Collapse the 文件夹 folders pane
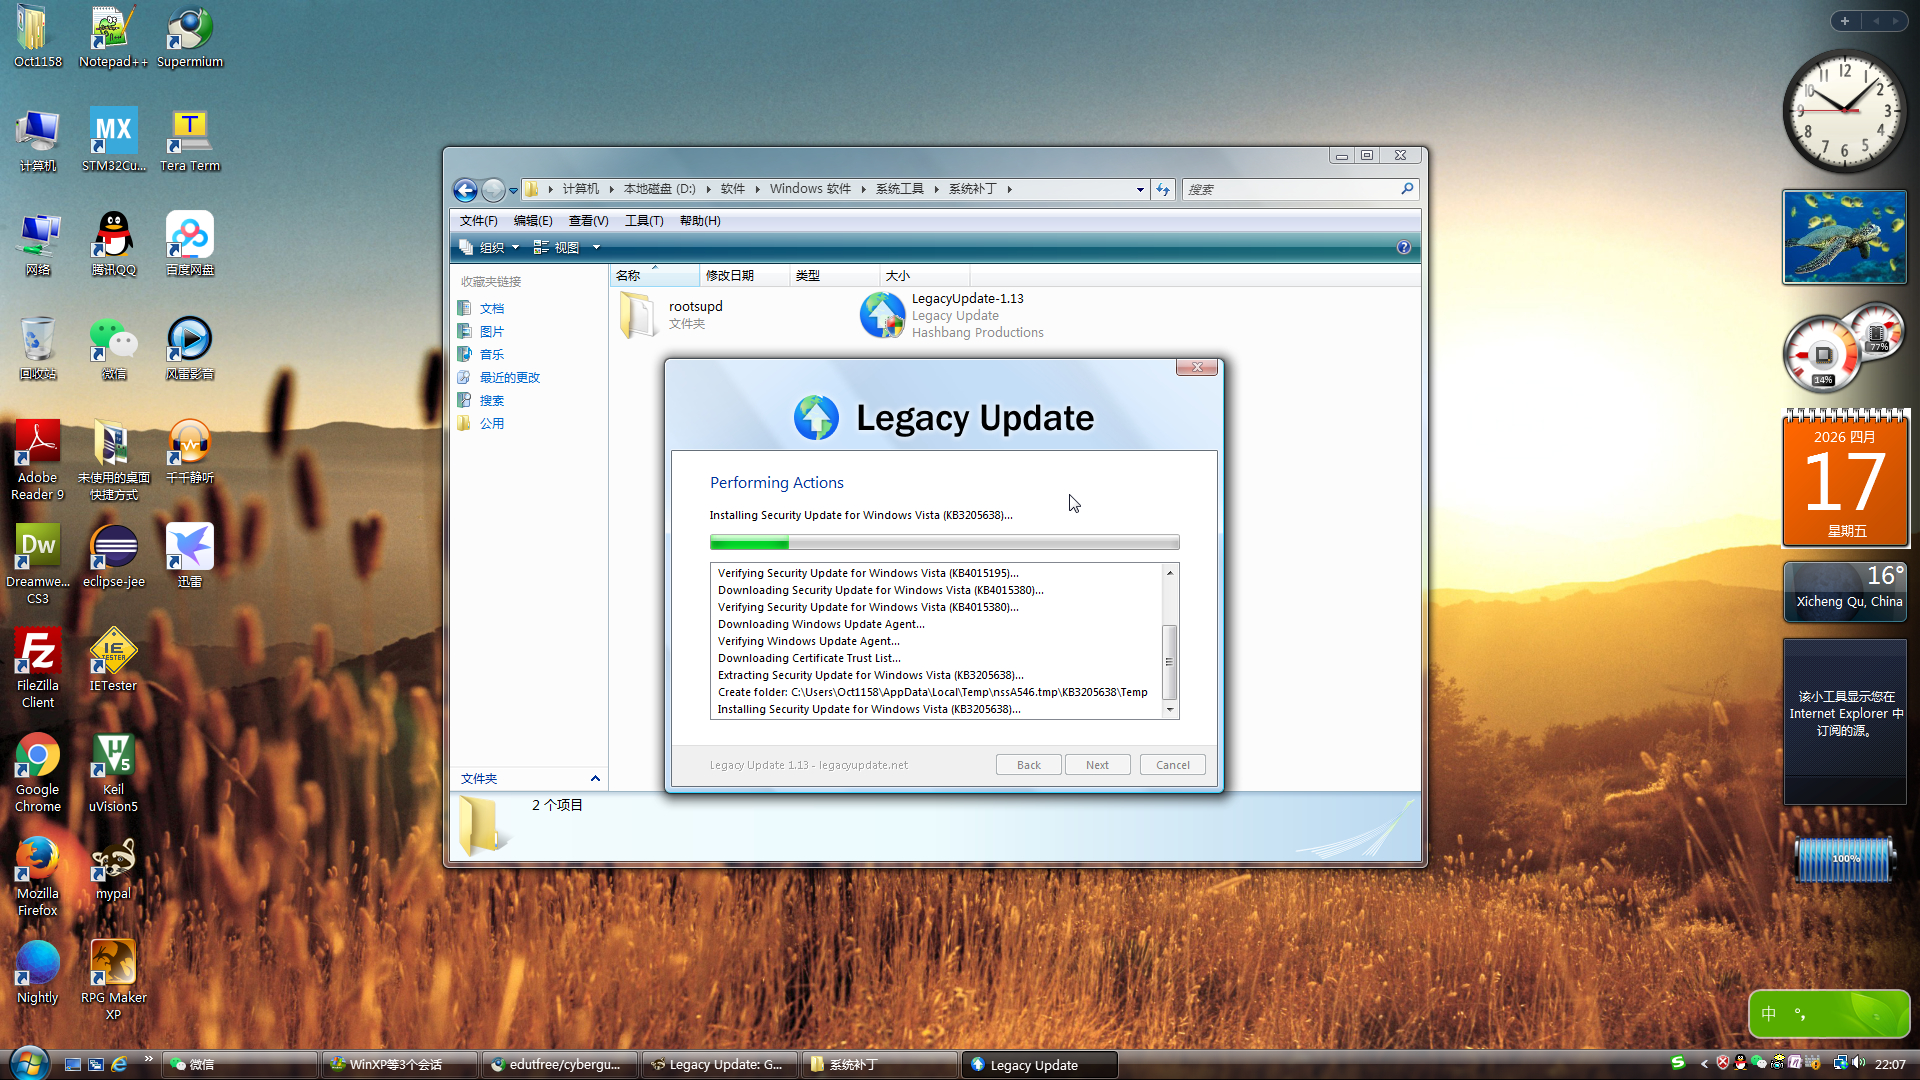The image size is (1920, 1080). pyautogui.click(x=595, y=778)
